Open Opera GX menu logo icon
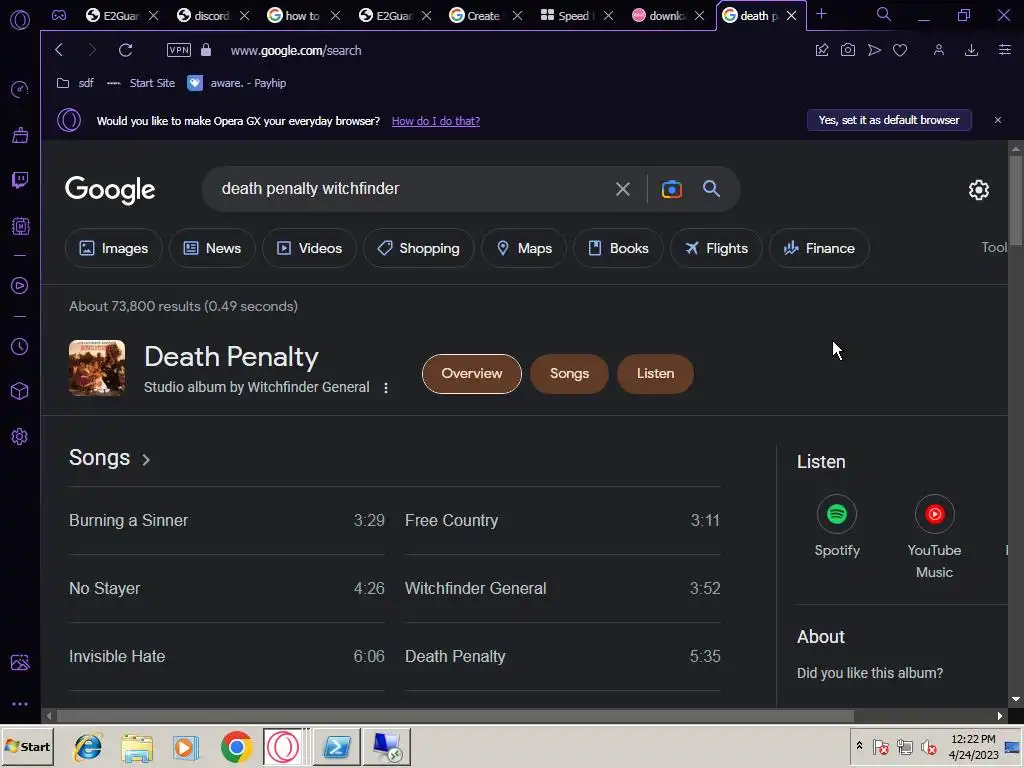This screenshot has width=1024, height=768. (x=20, y=20)
